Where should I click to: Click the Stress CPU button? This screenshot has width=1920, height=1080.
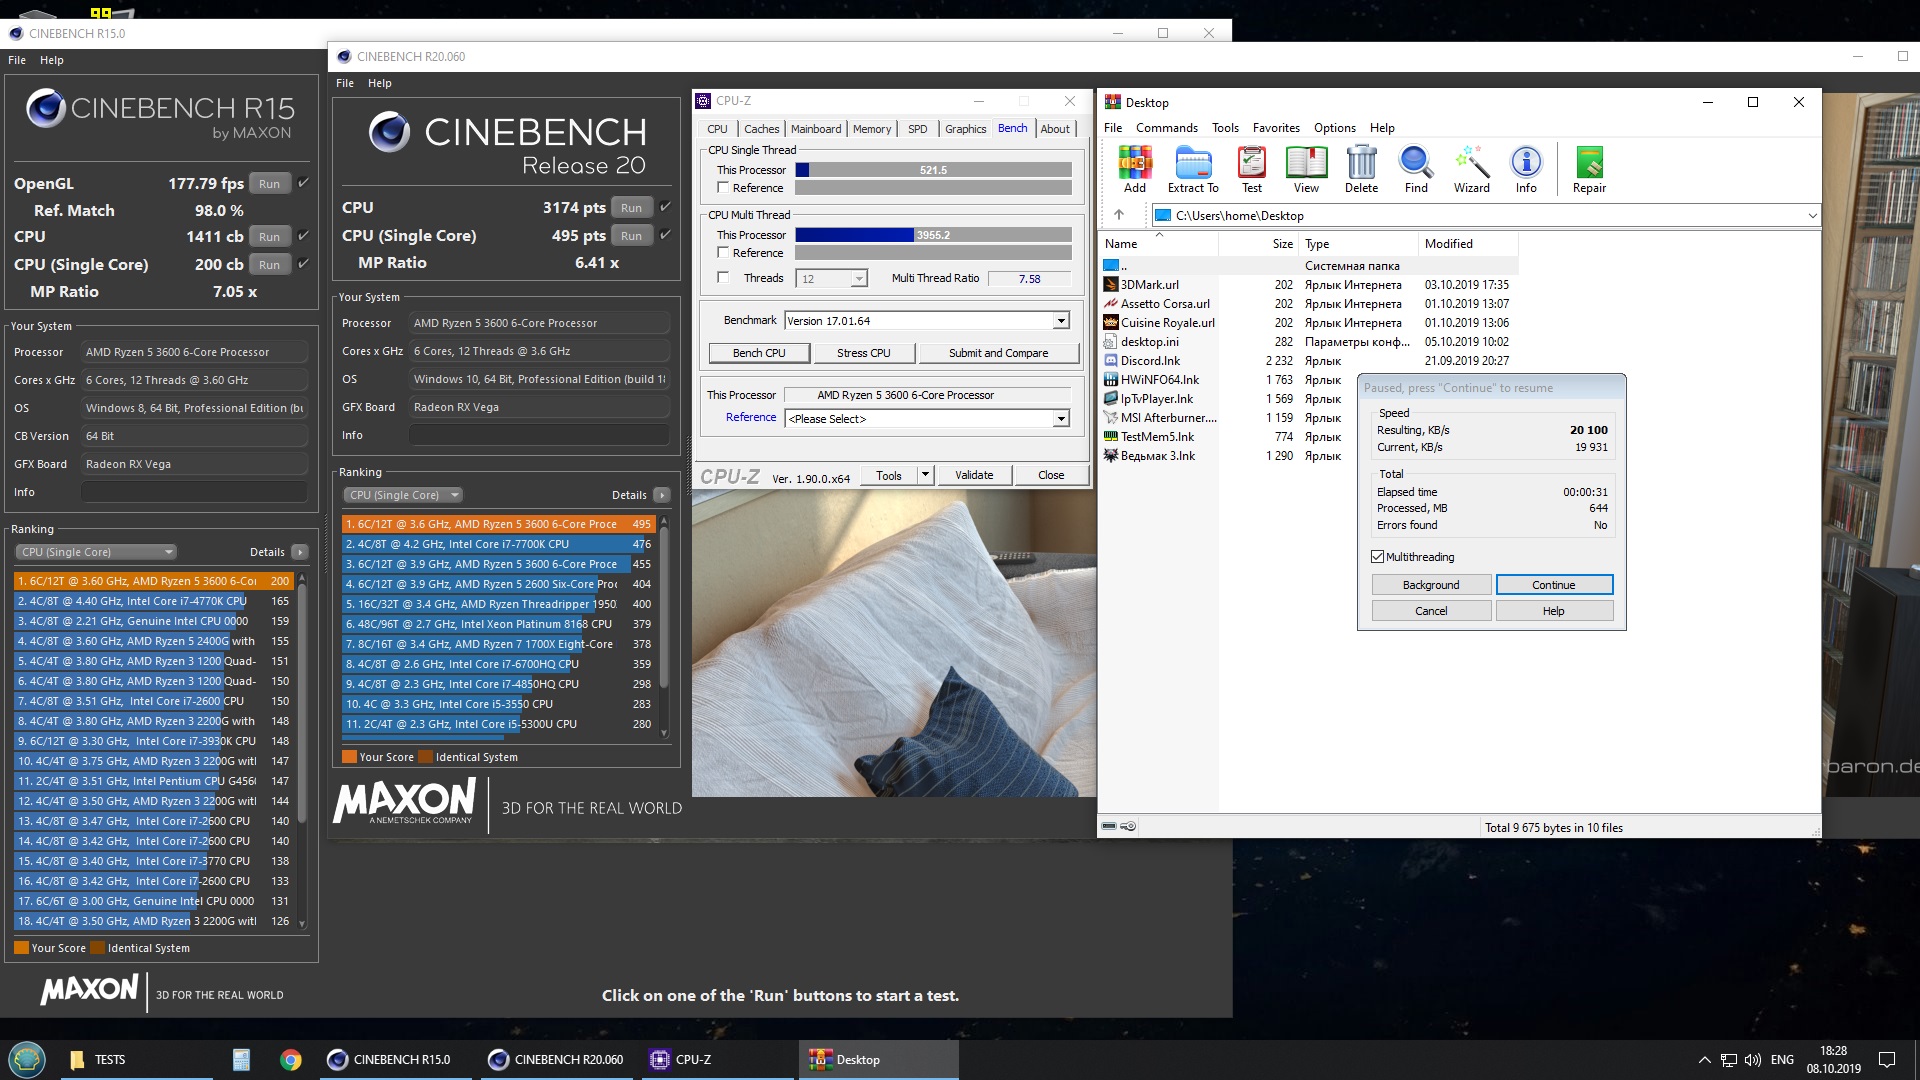(x=863, y=353)
